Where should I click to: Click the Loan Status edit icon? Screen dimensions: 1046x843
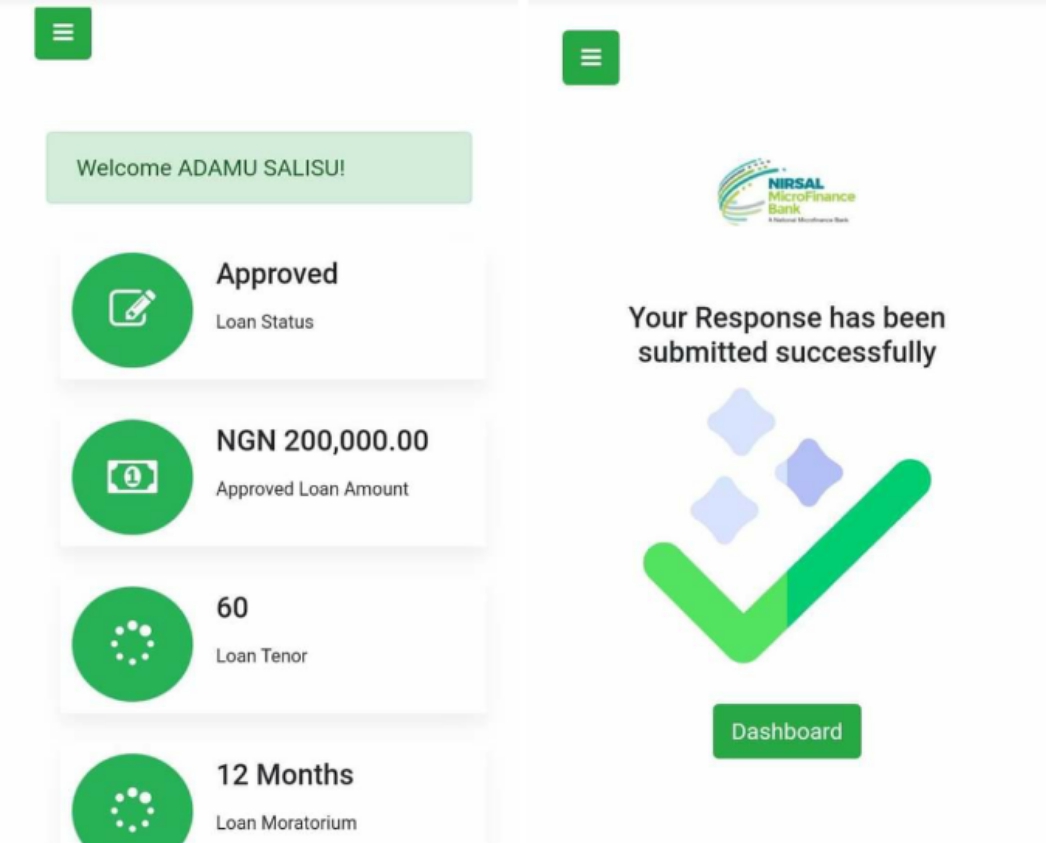132,310
